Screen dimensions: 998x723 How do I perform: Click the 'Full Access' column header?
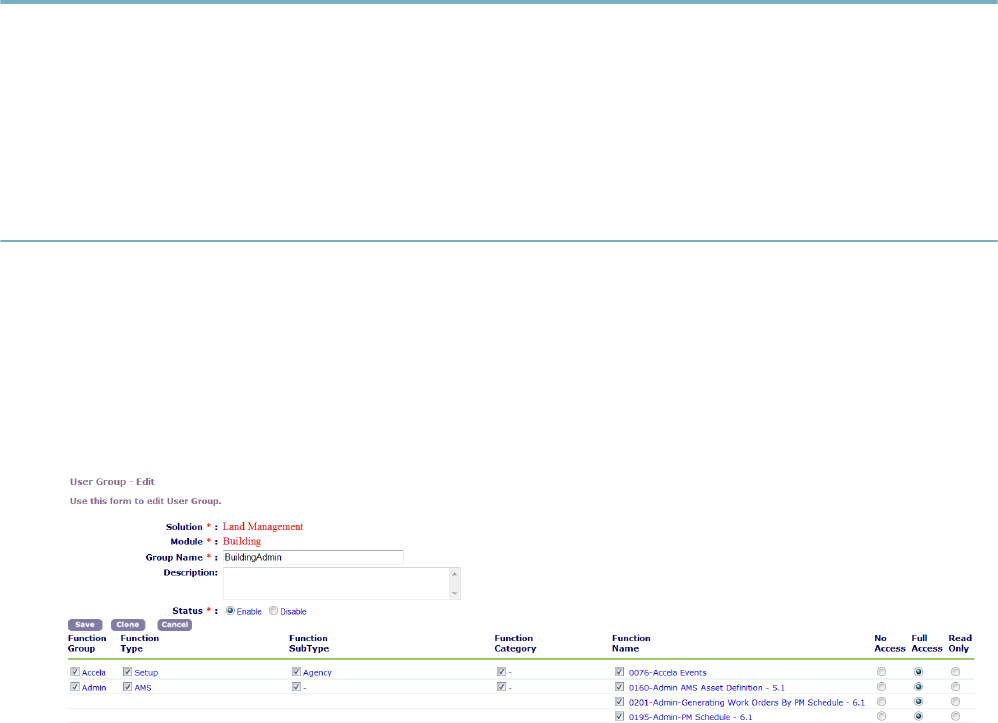tap(927, 643)
